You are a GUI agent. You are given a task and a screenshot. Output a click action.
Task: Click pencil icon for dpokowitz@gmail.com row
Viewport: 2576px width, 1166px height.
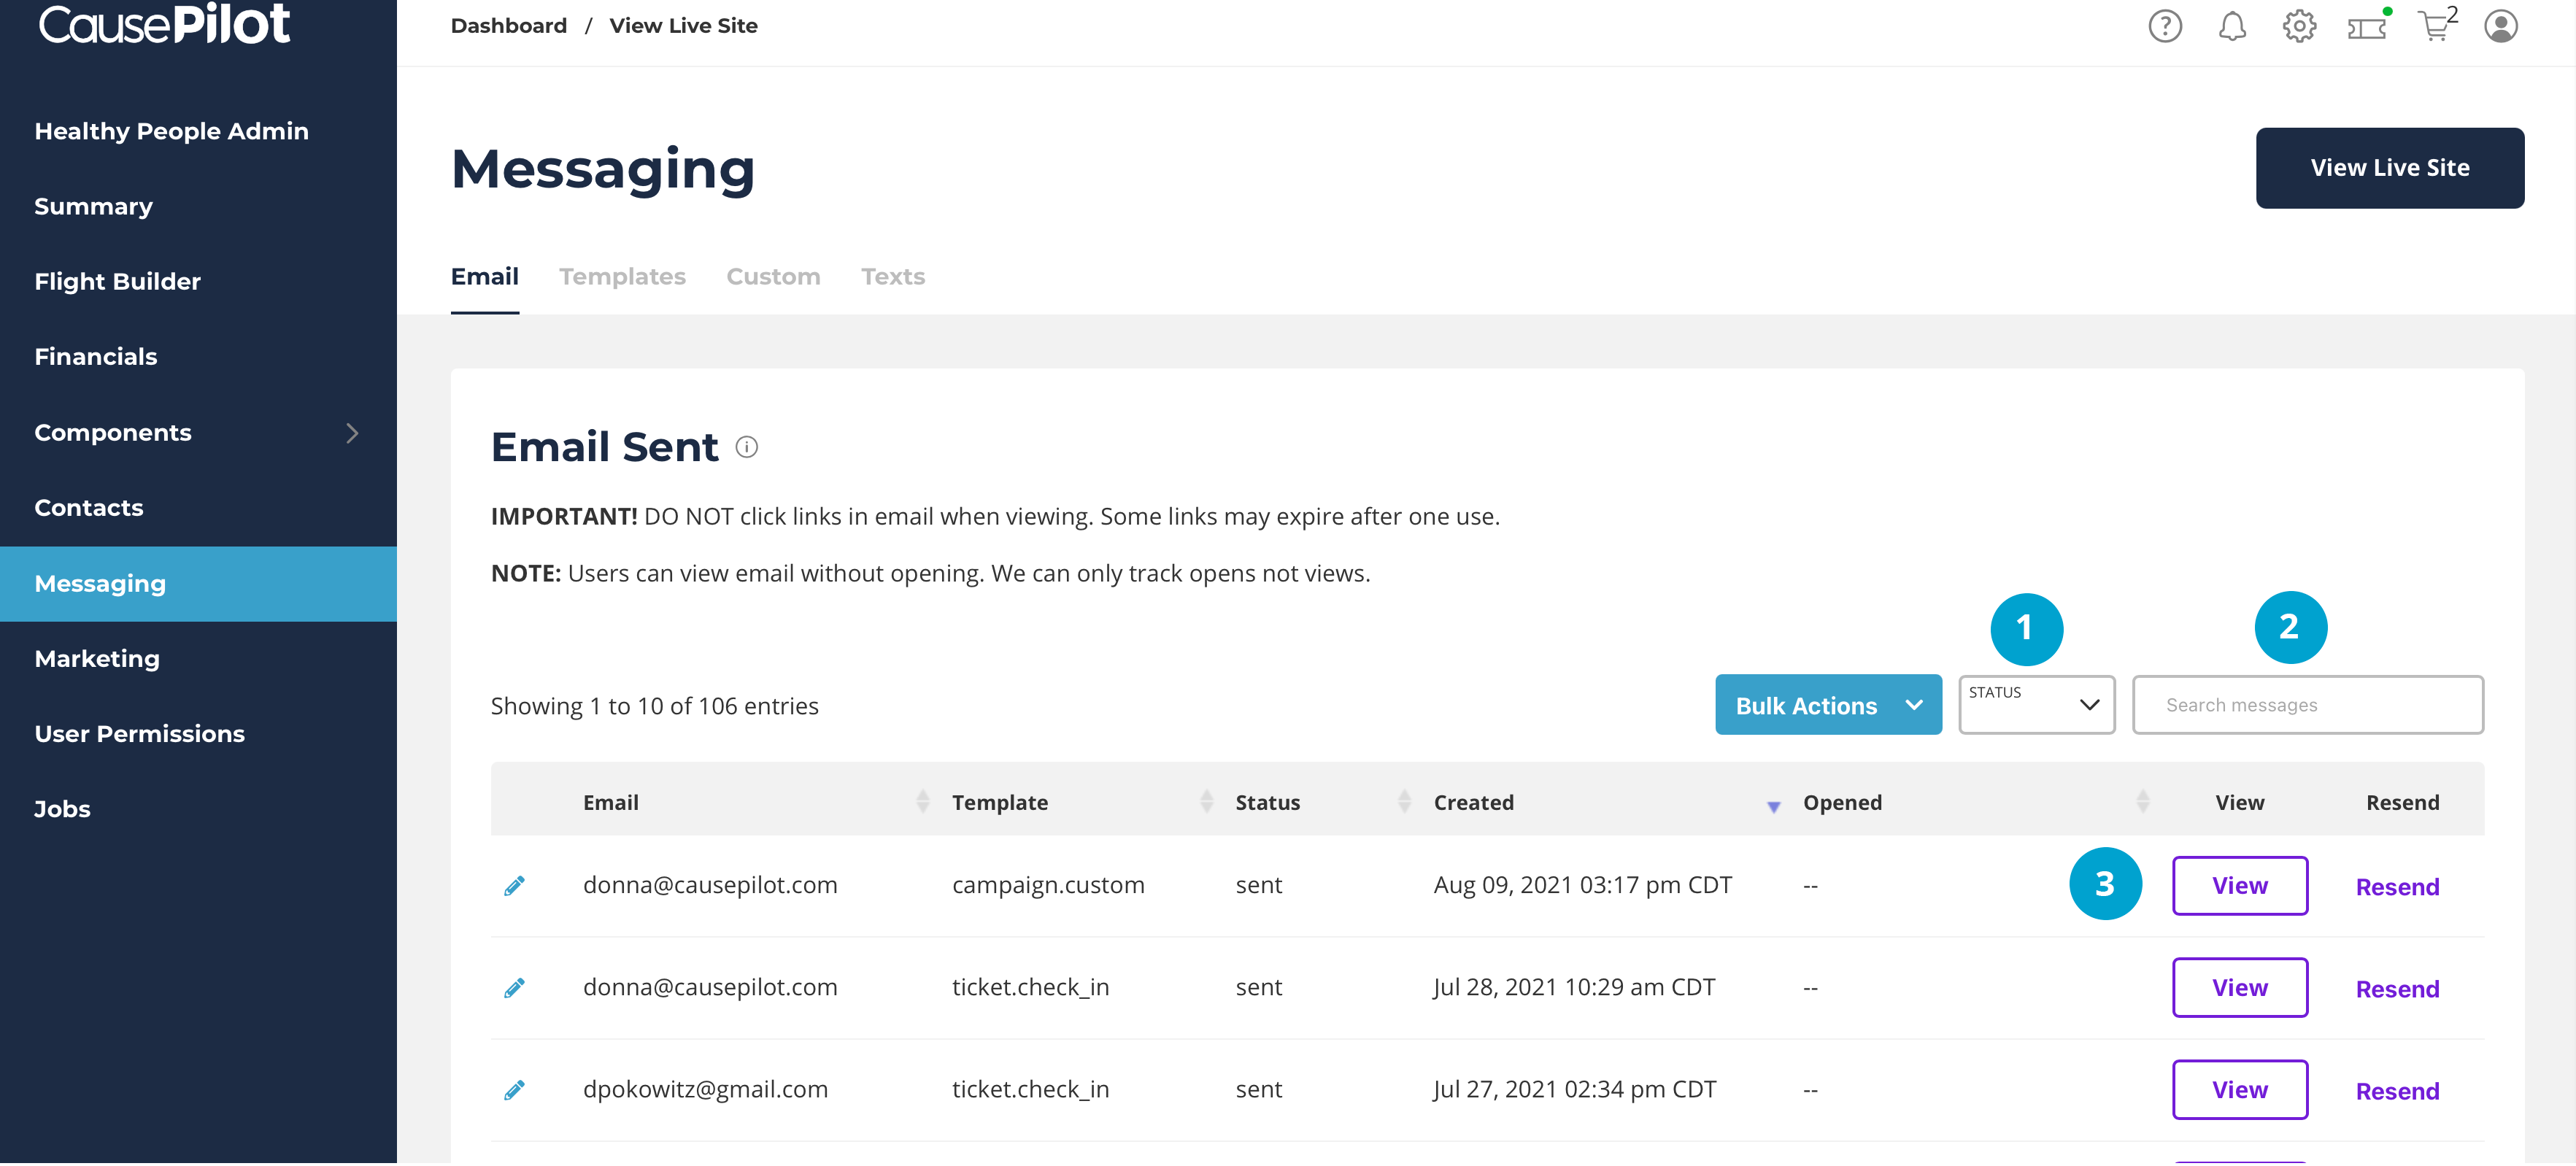click(514, 1090)
